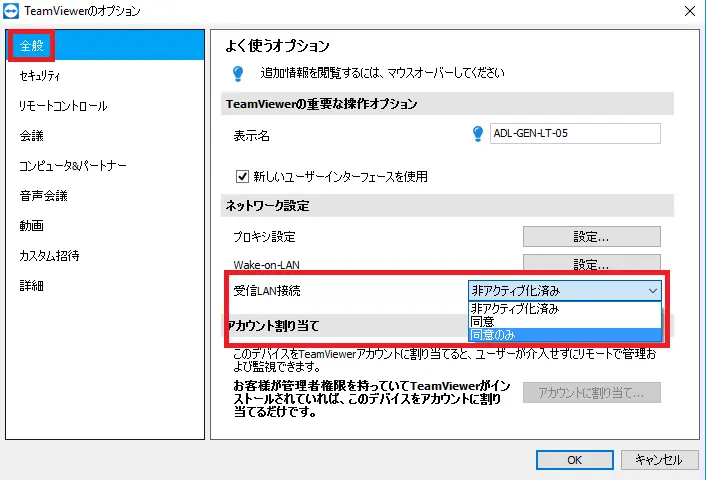Confirm settings with OK button
Viewport: 706px width, 480px height.
click(575, 460)
